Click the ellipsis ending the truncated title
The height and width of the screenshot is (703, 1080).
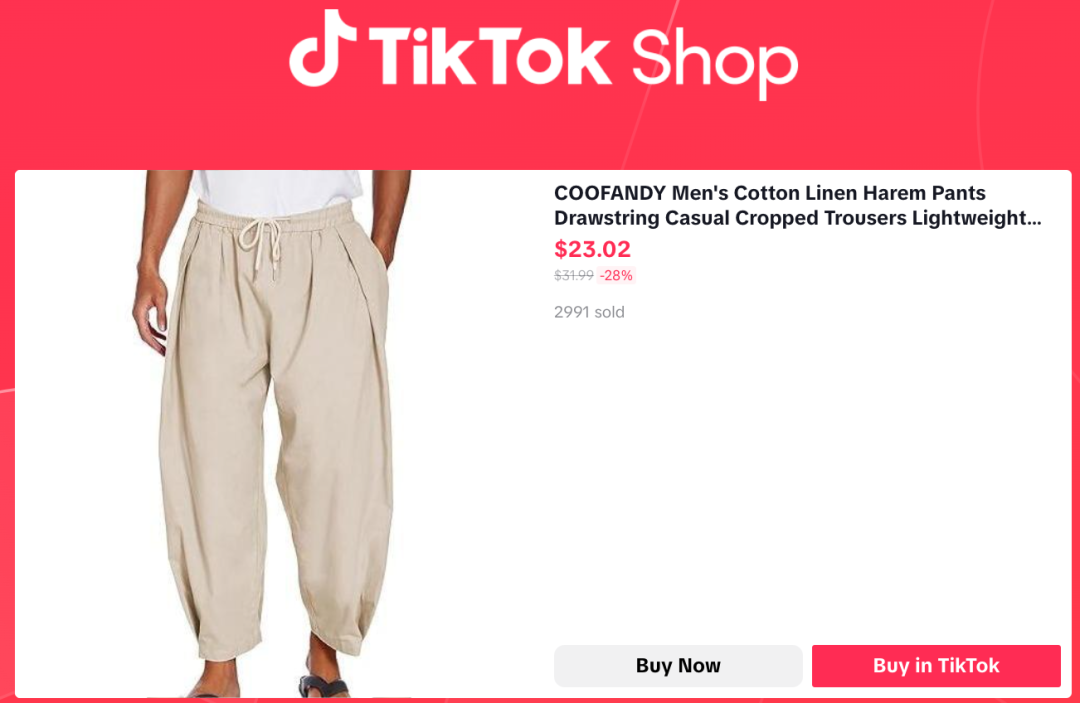click(1035, 222)
